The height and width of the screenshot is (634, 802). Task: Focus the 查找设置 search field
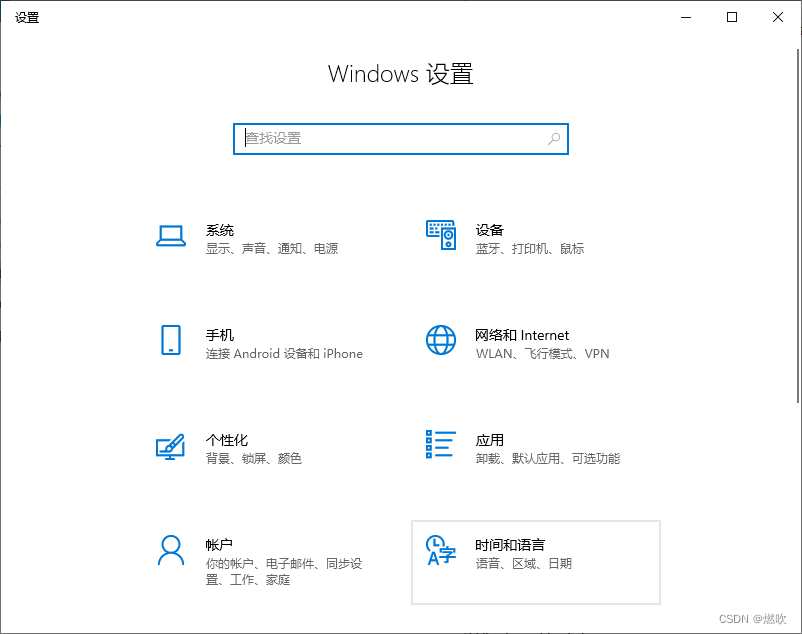(400, 139)
